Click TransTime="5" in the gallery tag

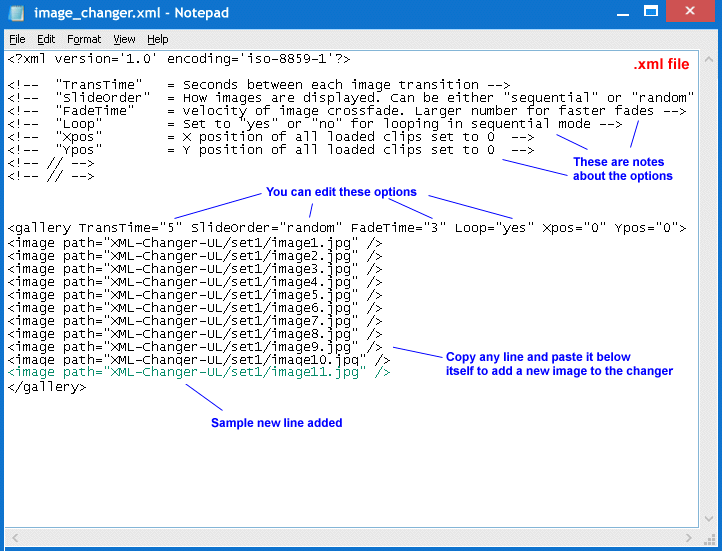[131, 228]
